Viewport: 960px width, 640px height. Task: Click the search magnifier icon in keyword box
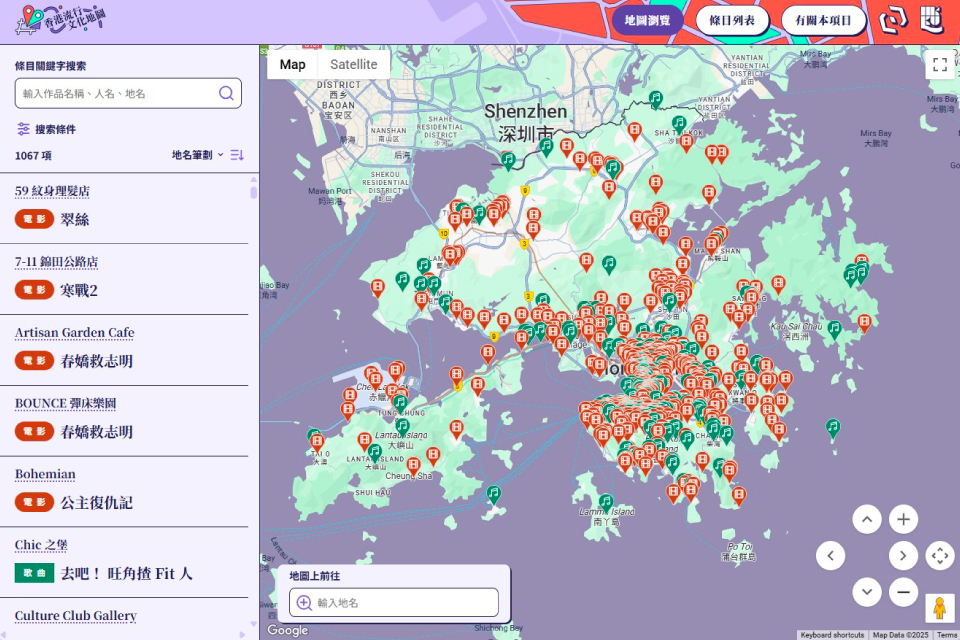[226, 93]
